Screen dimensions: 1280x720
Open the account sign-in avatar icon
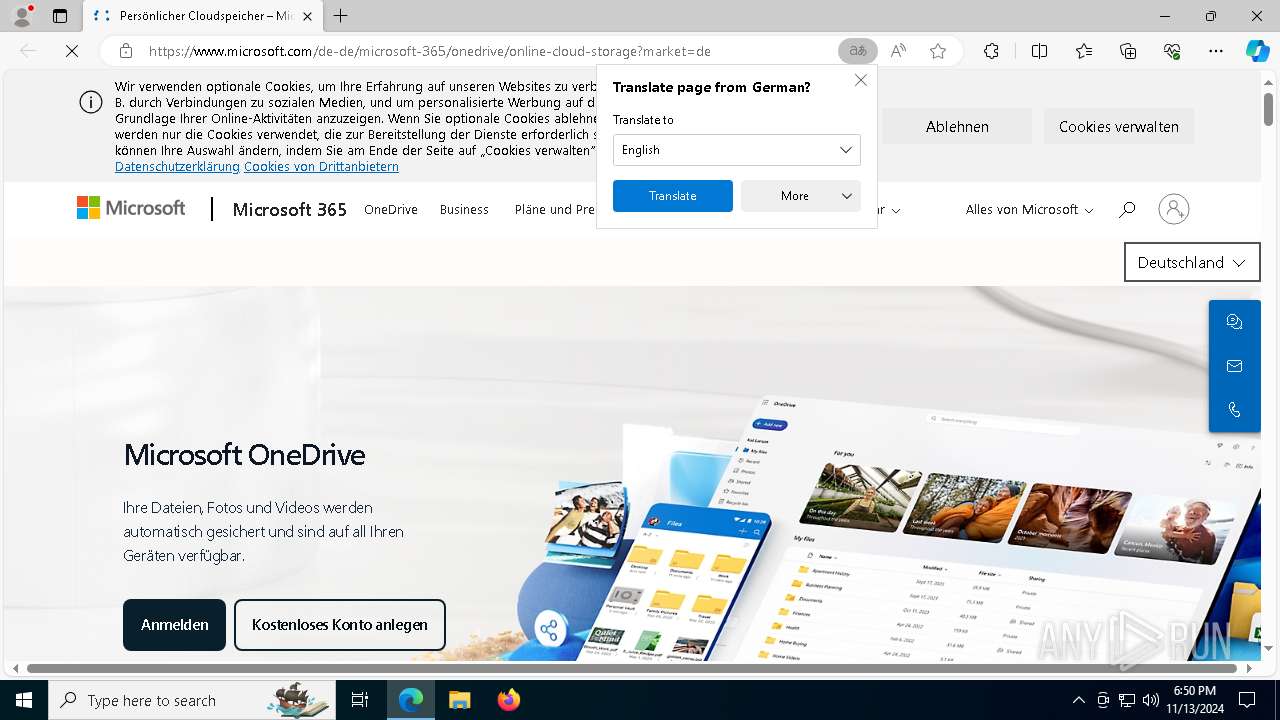[1174, 209]
